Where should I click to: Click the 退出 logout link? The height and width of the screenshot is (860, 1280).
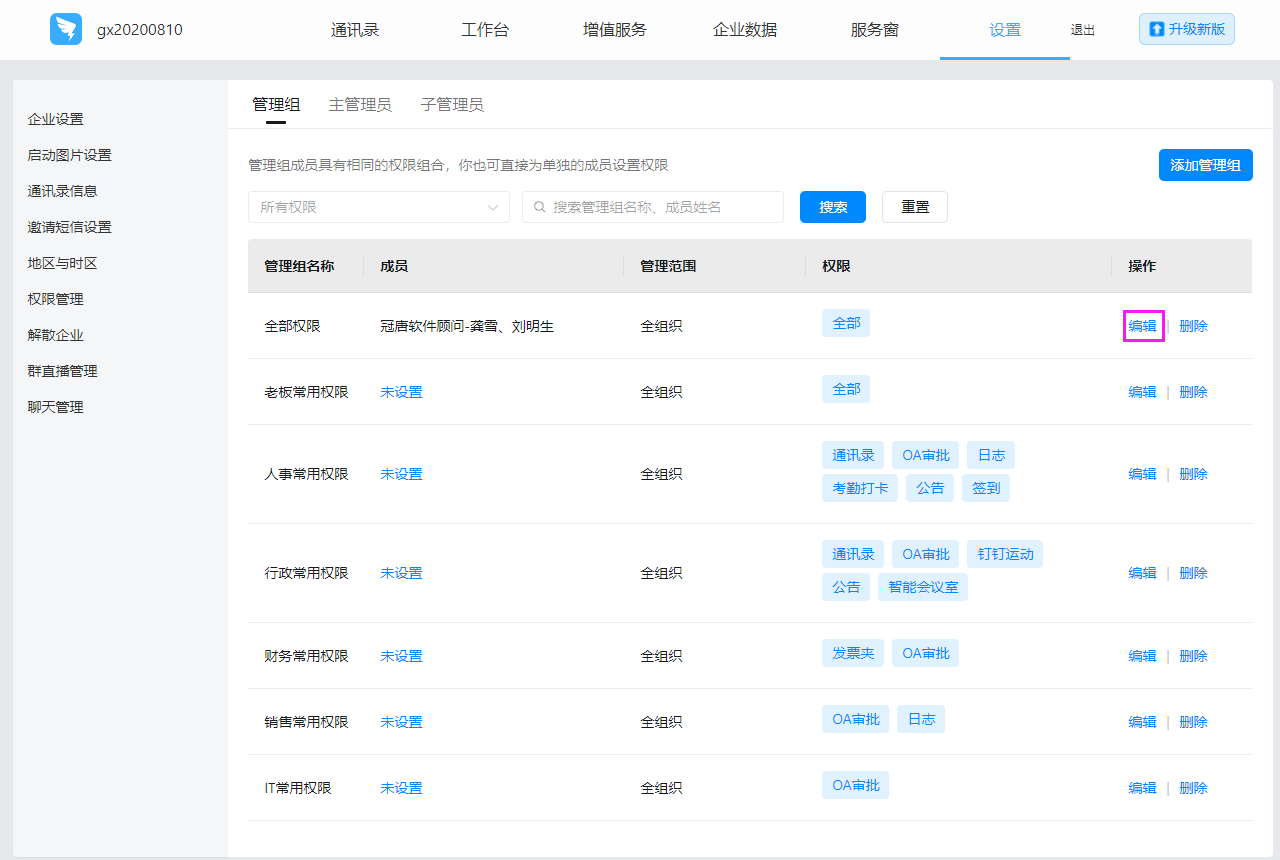[1083, 30]
